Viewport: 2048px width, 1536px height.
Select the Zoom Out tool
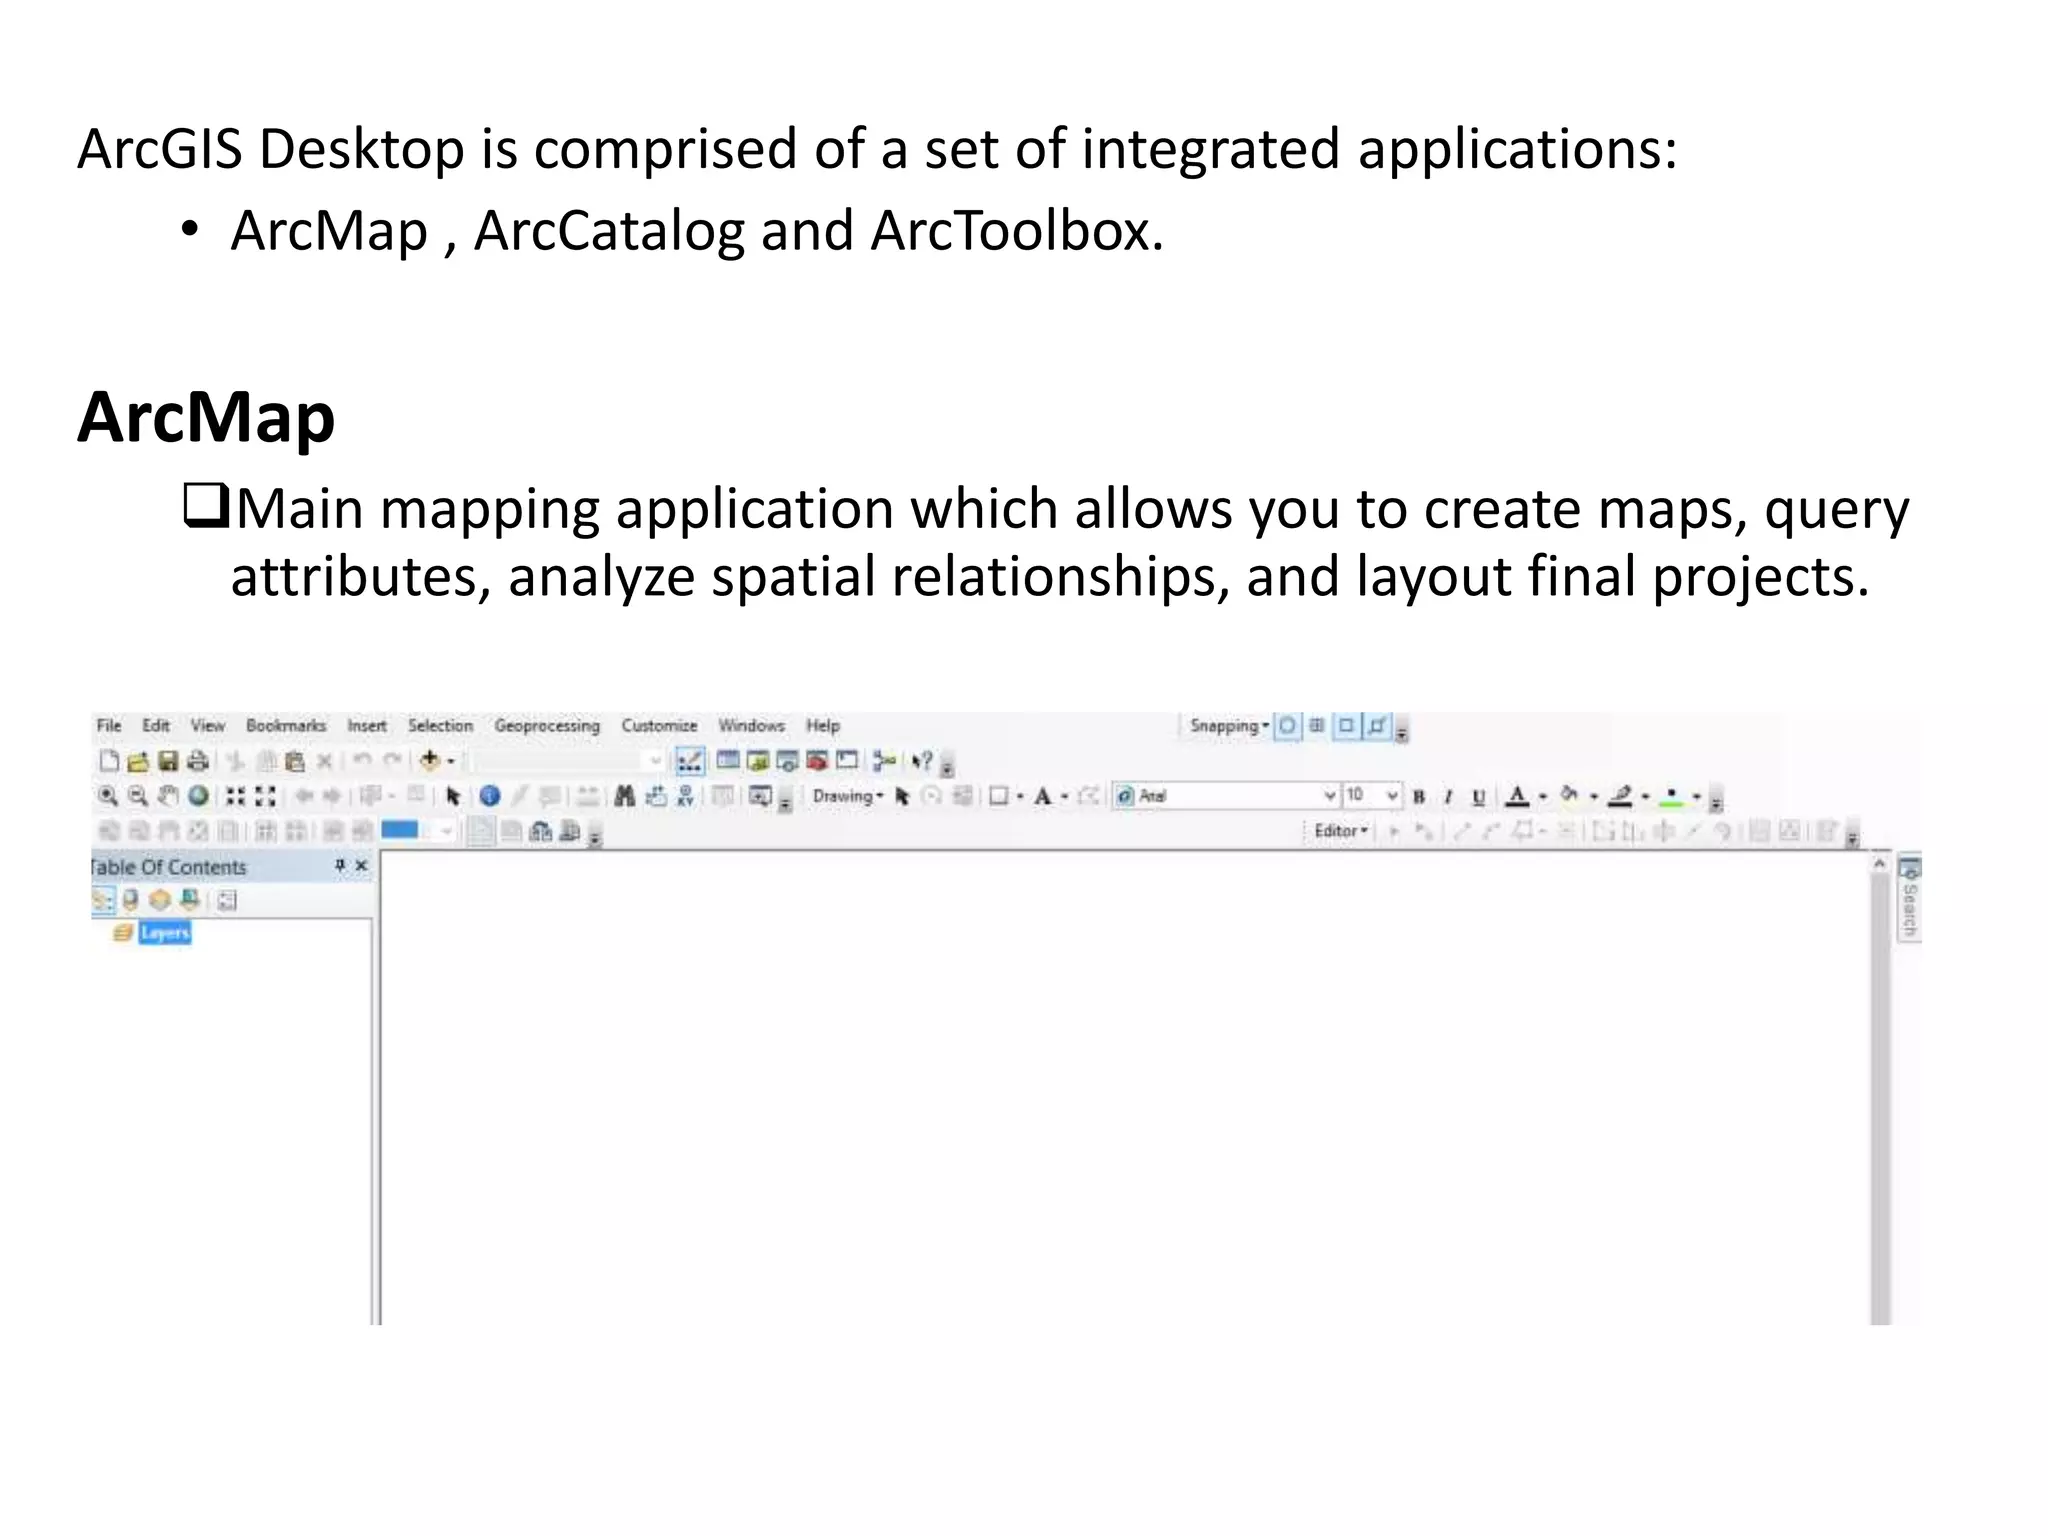coord(138,796)
